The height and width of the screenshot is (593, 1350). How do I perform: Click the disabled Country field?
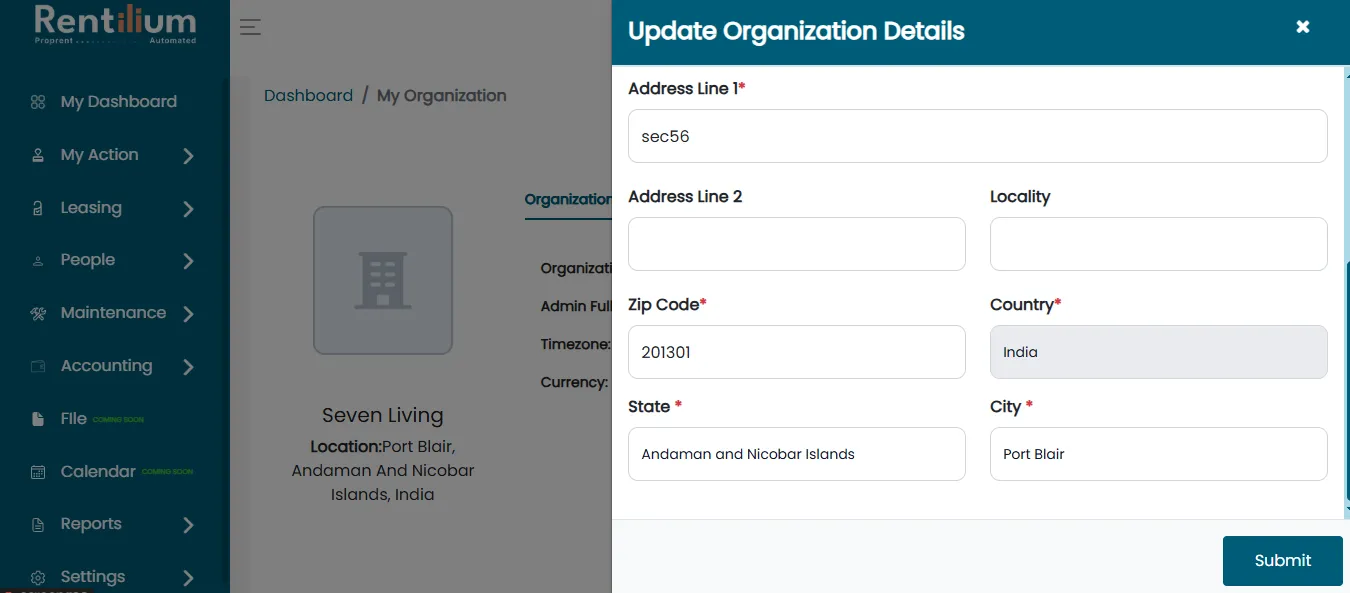coord(1158,352)
